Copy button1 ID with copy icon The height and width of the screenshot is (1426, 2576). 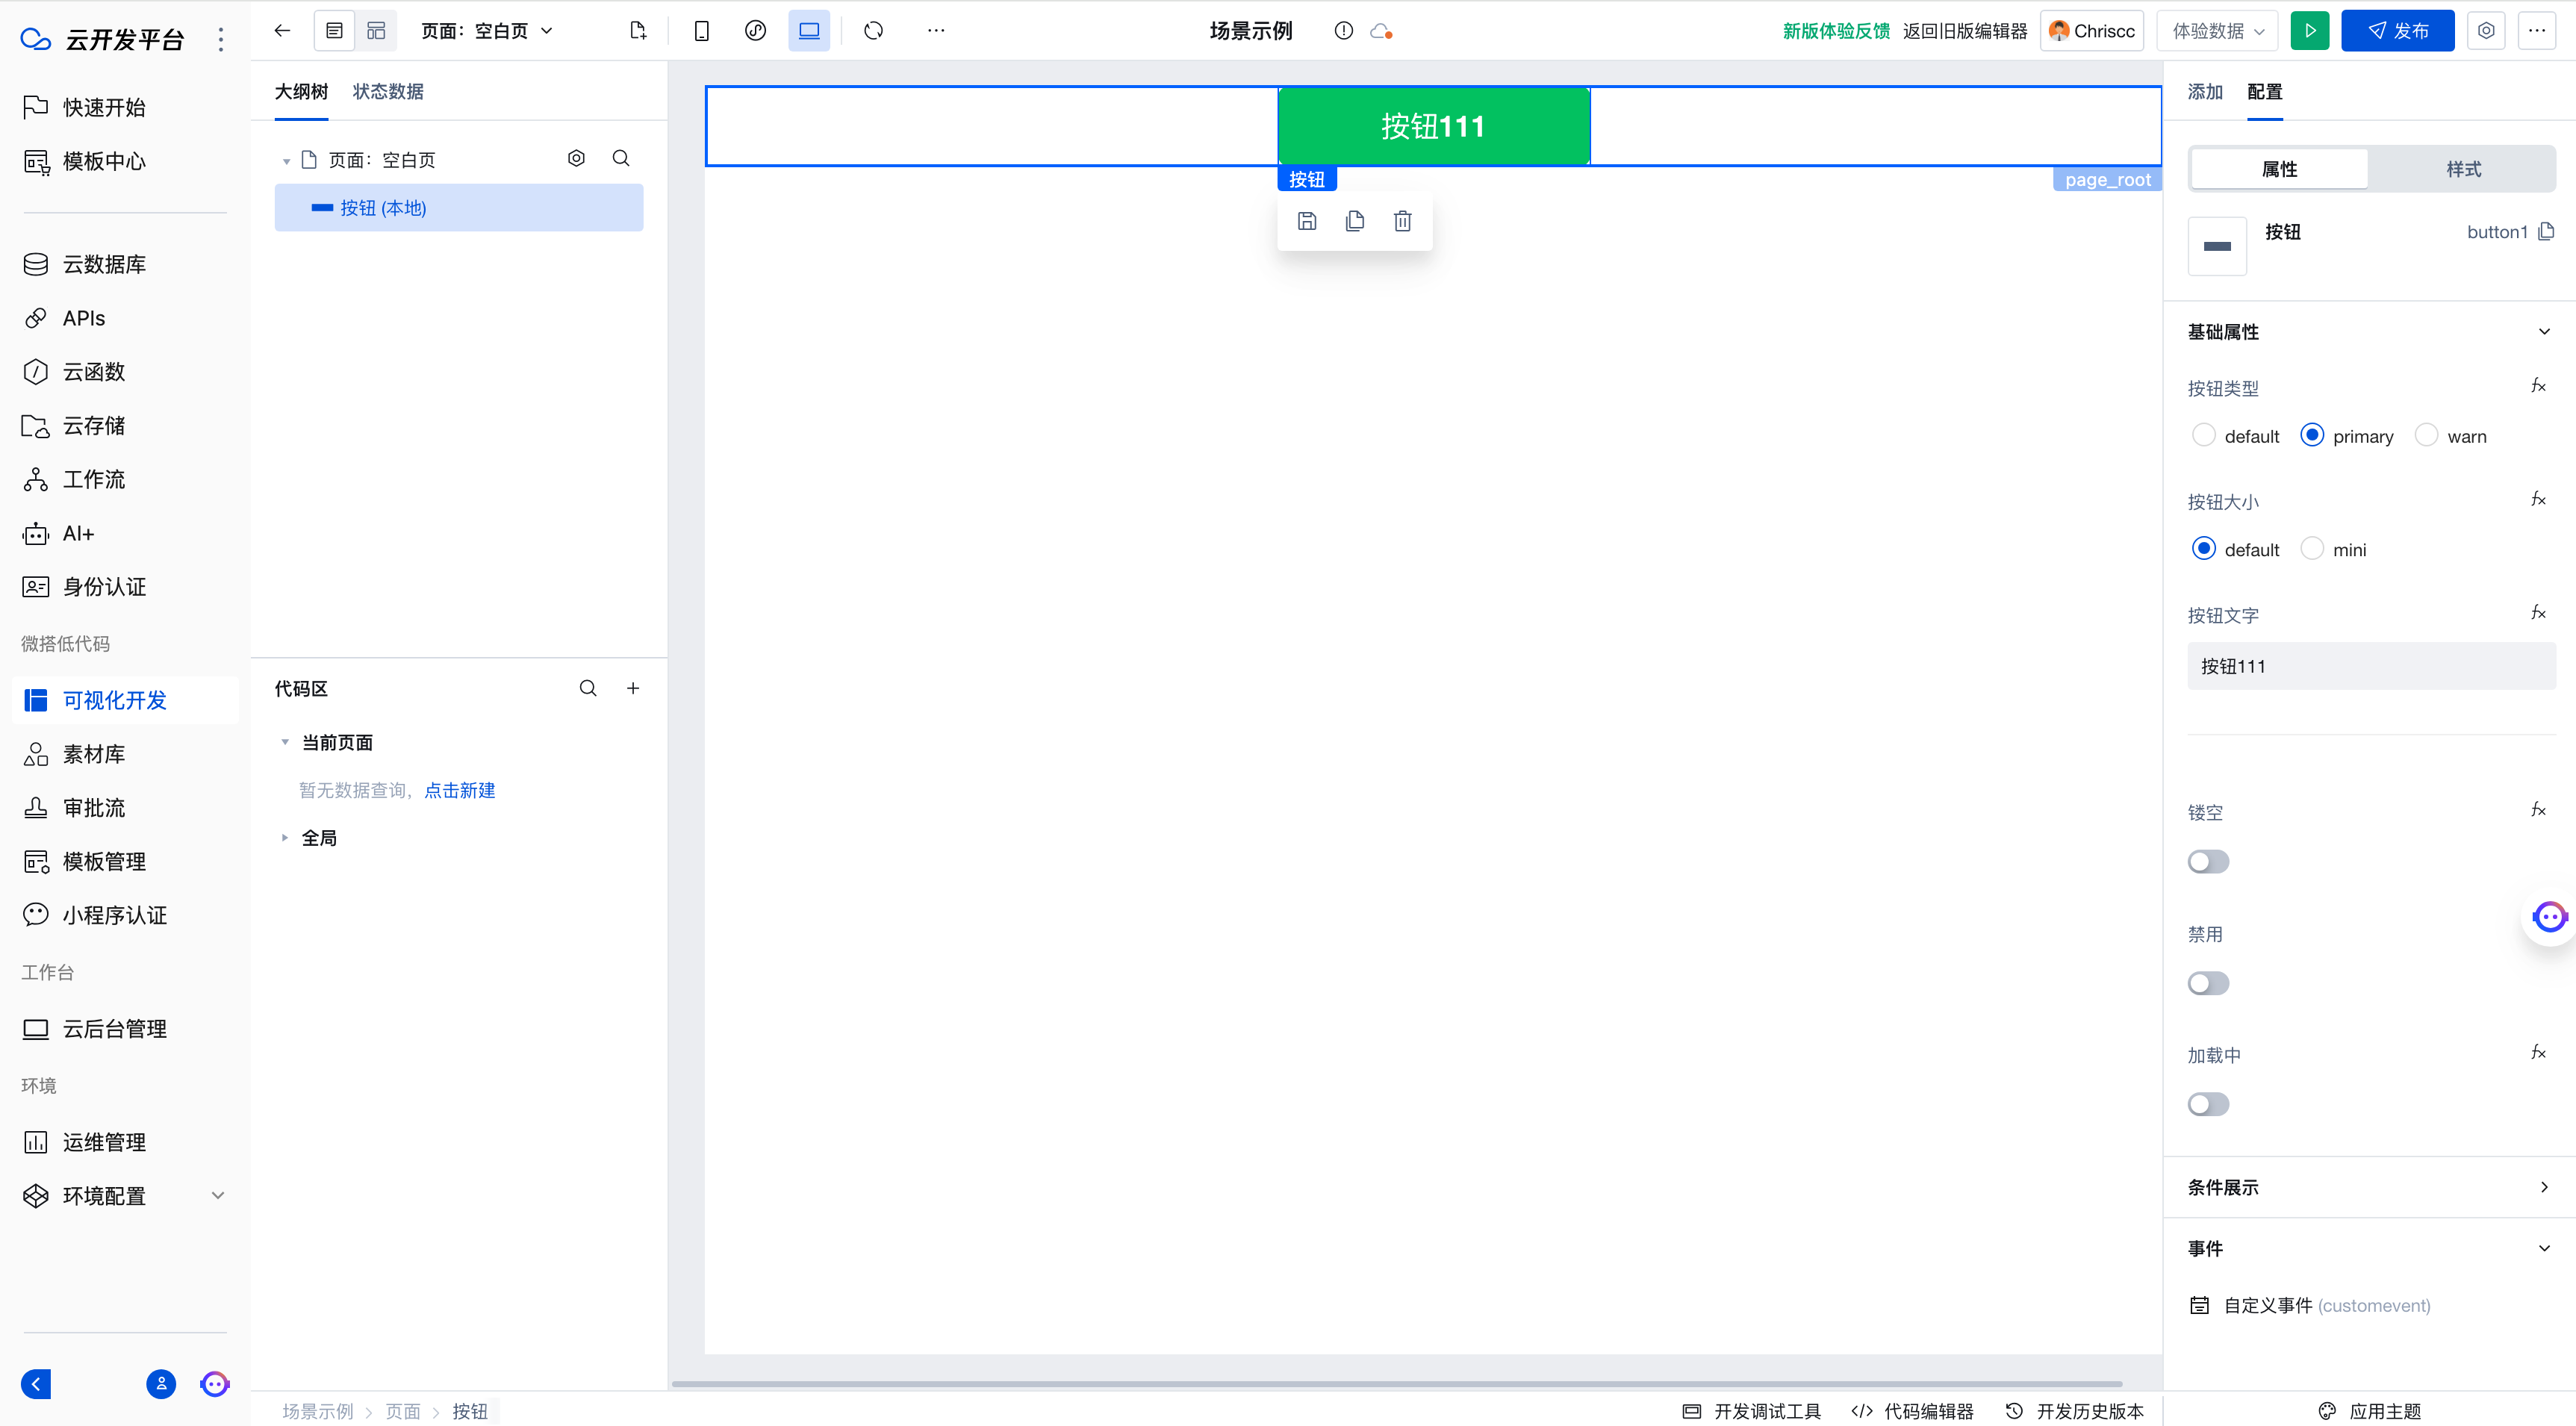(x=2546, y=232)
